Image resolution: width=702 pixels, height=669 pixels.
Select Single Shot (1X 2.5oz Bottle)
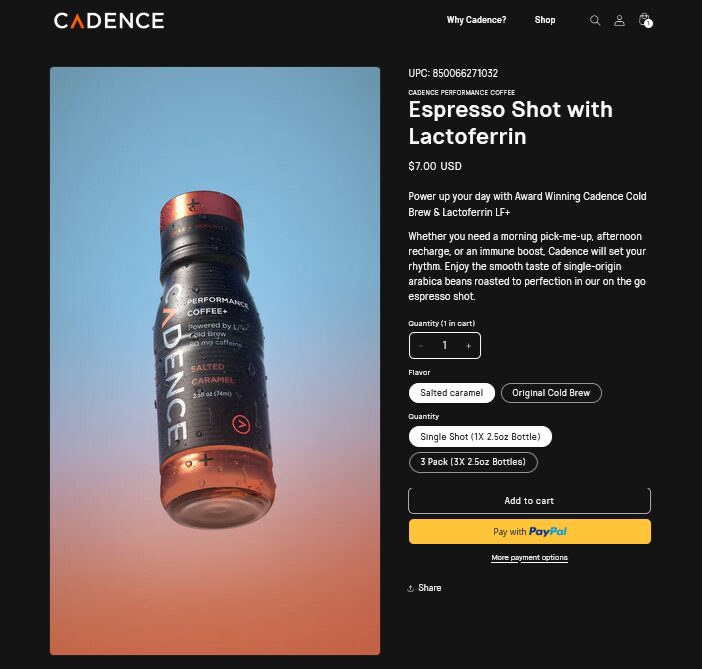point(480,437)
